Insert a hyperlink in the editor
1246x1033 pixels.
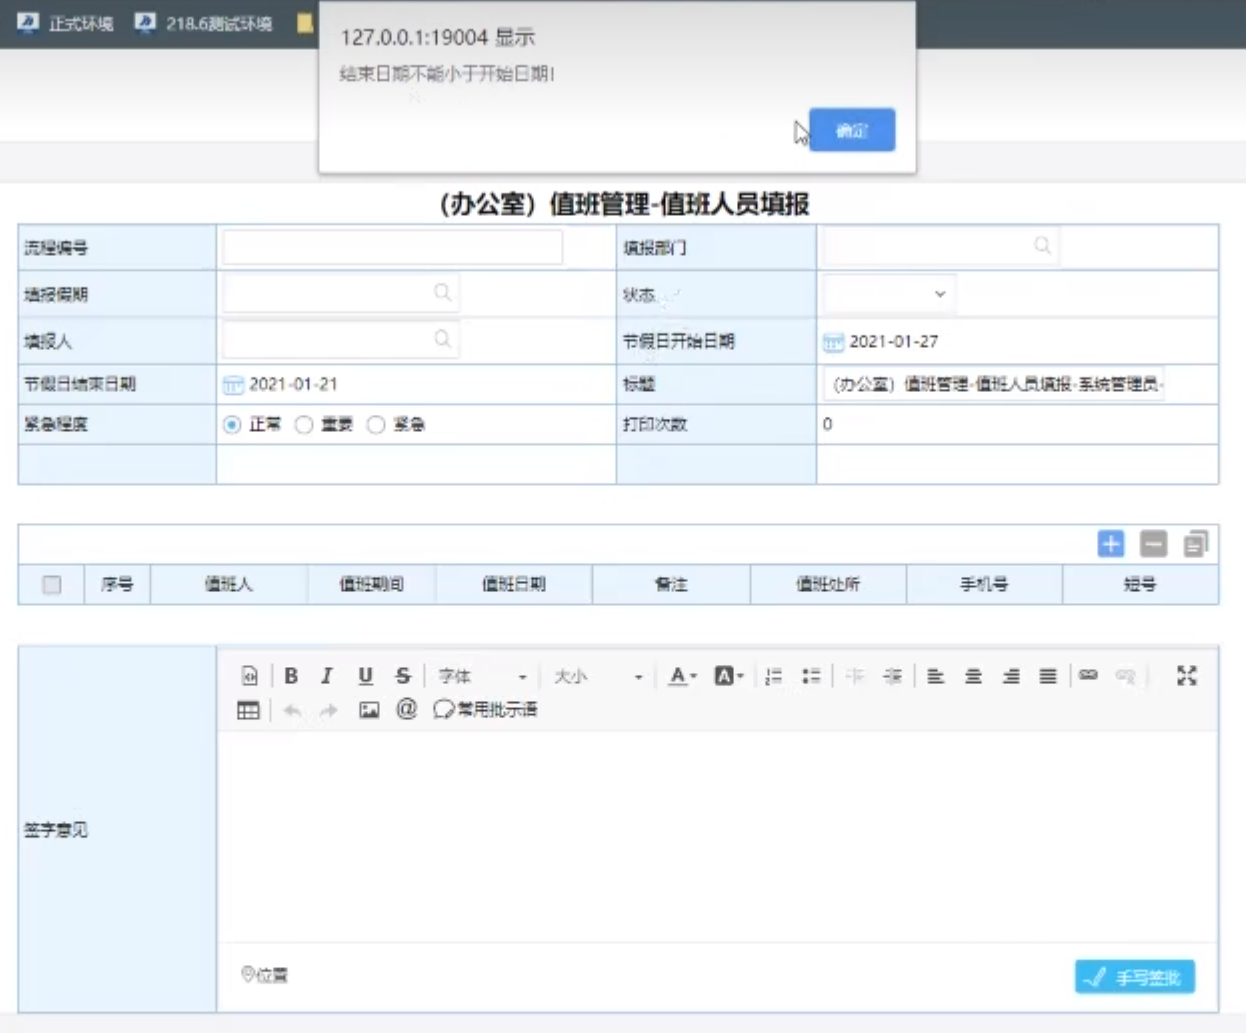coord(1088,676)
